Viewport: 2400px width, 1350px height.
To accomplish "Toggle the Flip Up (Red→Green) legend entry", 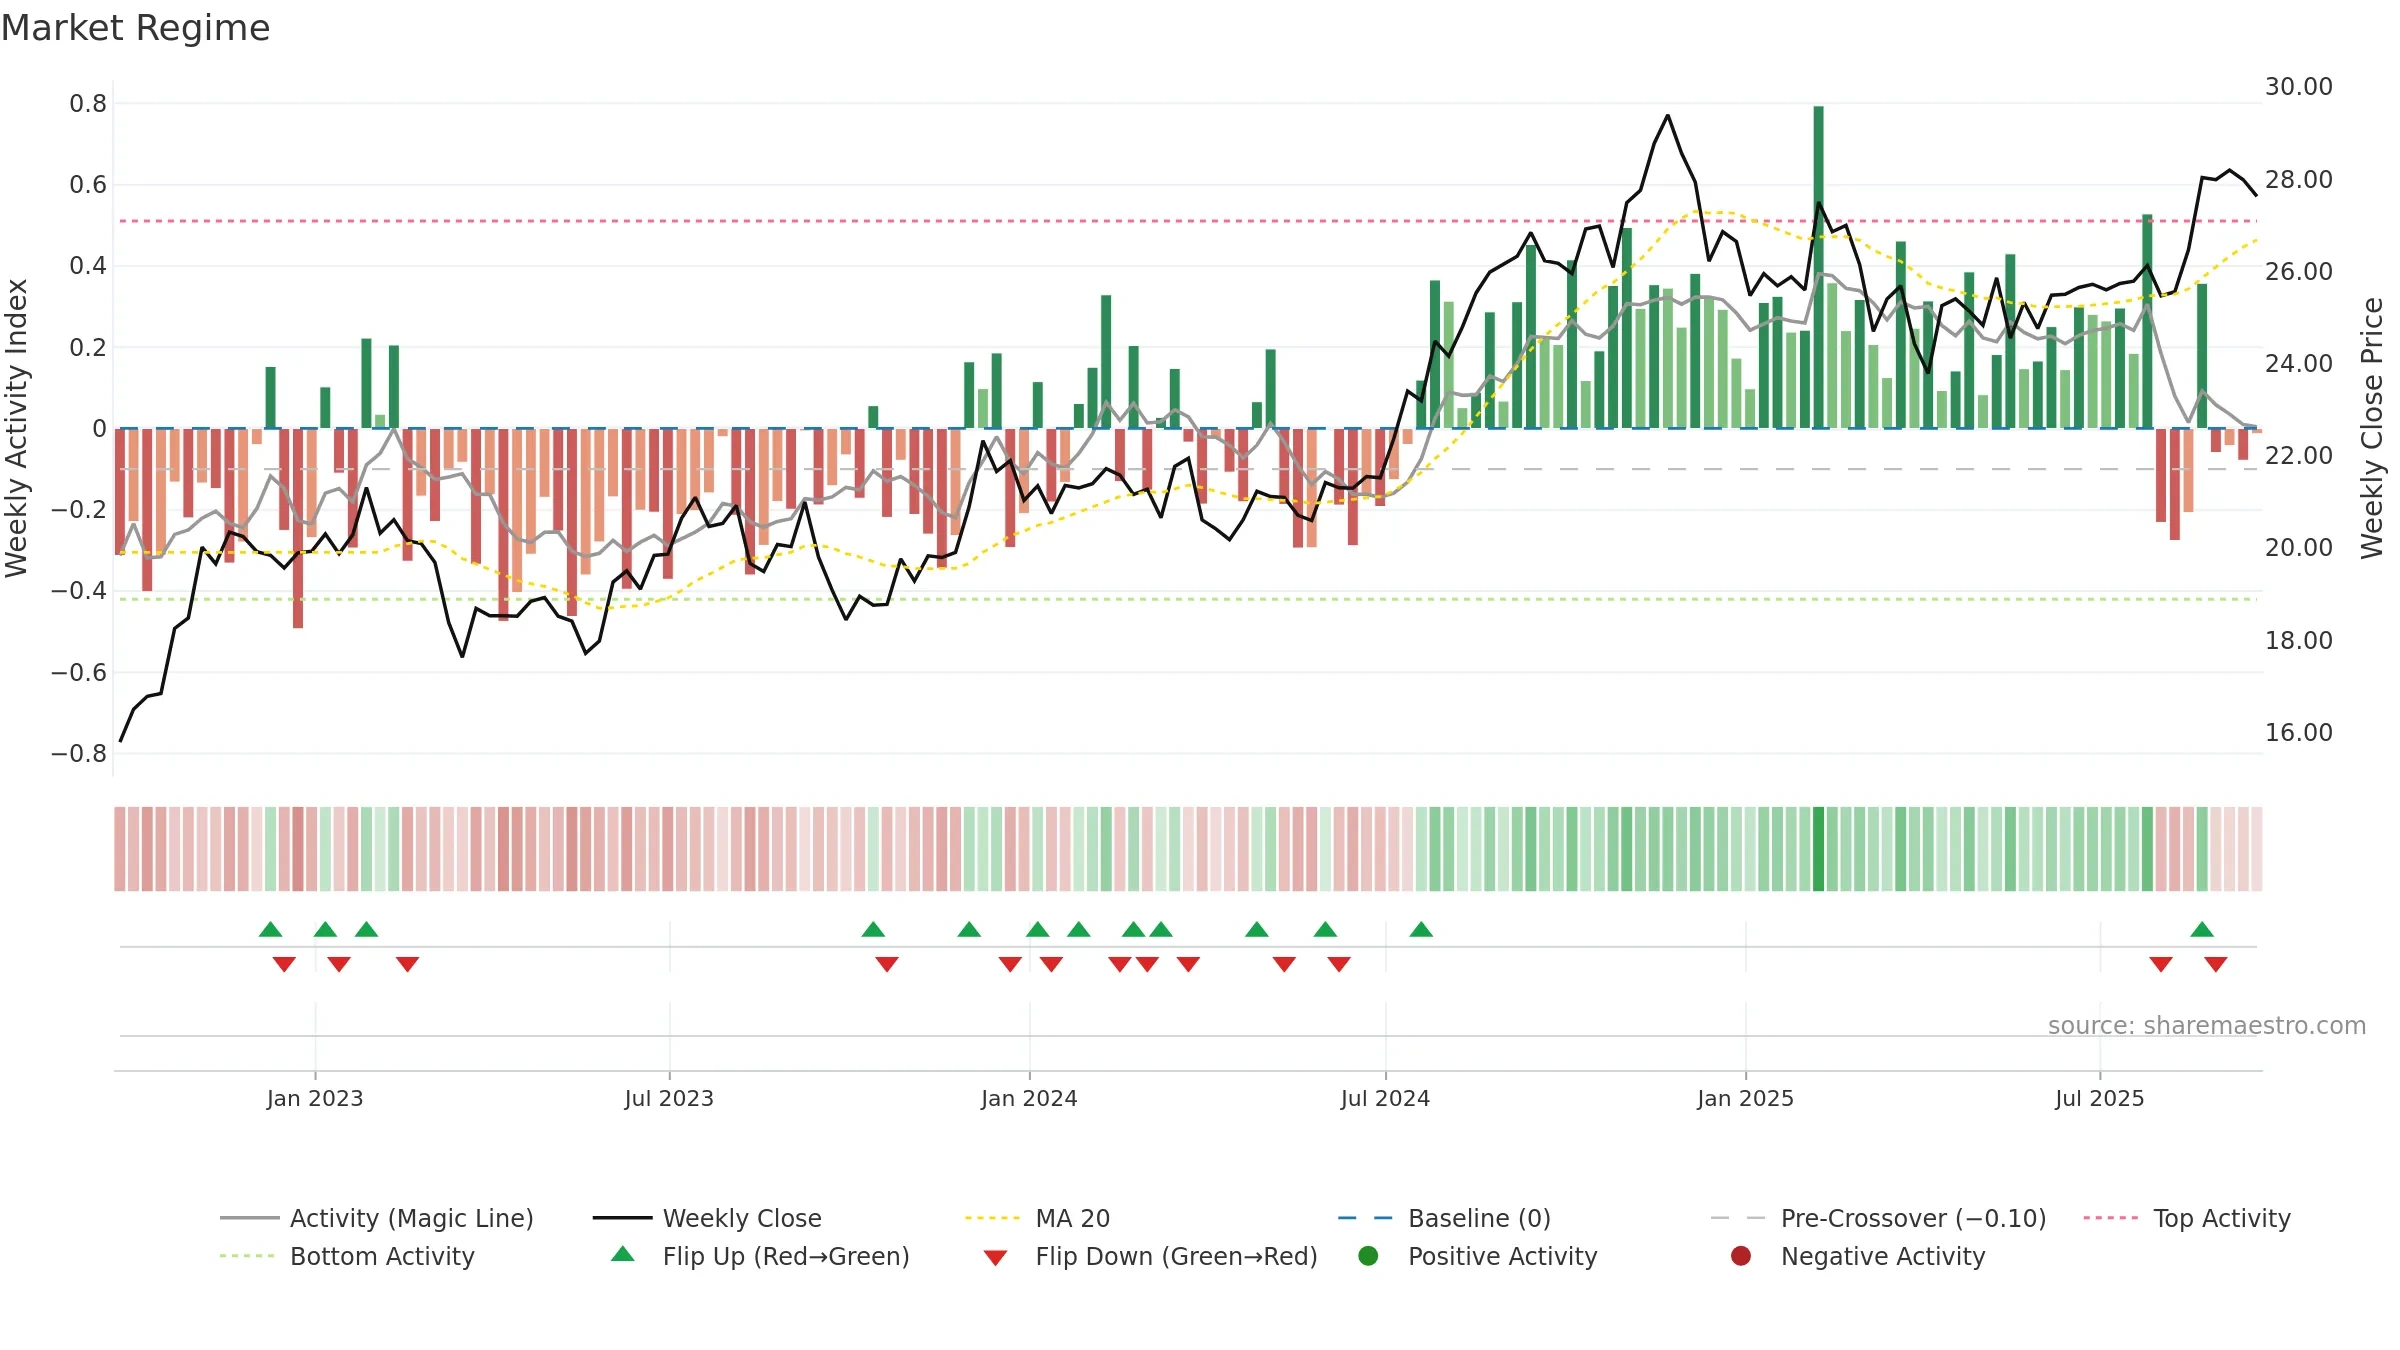I will [x=761, y=1256].
